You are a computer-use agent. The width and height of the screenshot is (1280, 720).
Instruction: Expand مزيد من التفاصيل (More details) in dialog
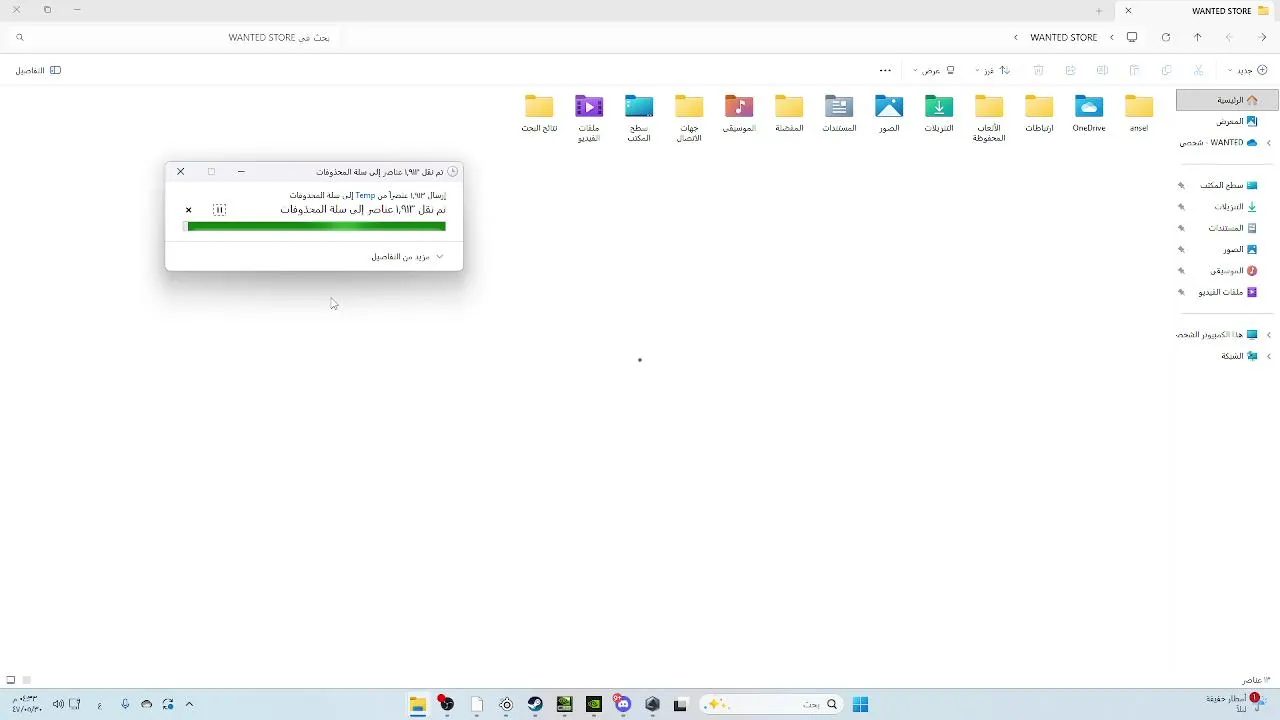[x=407, y=256]
